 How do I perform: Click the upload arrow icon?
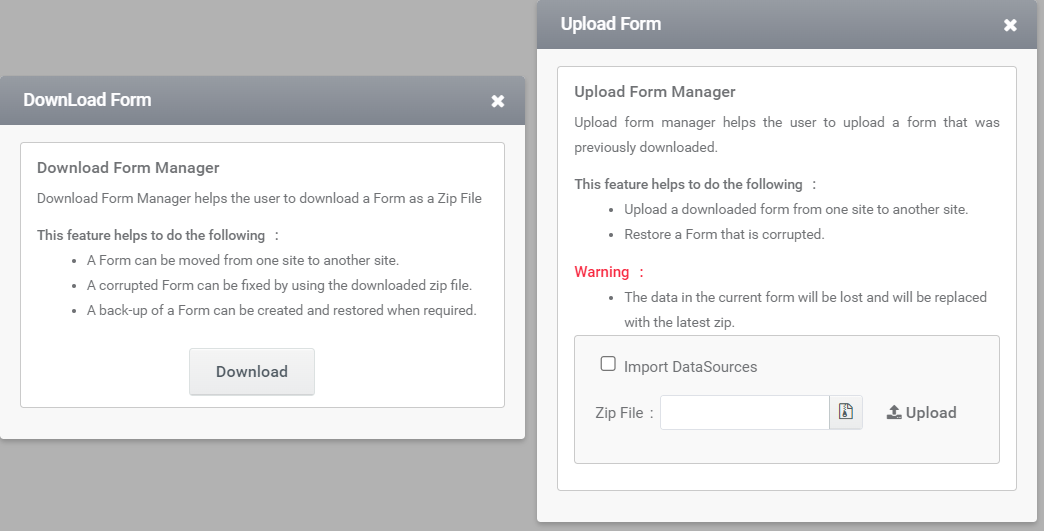[x=894, y=413]
